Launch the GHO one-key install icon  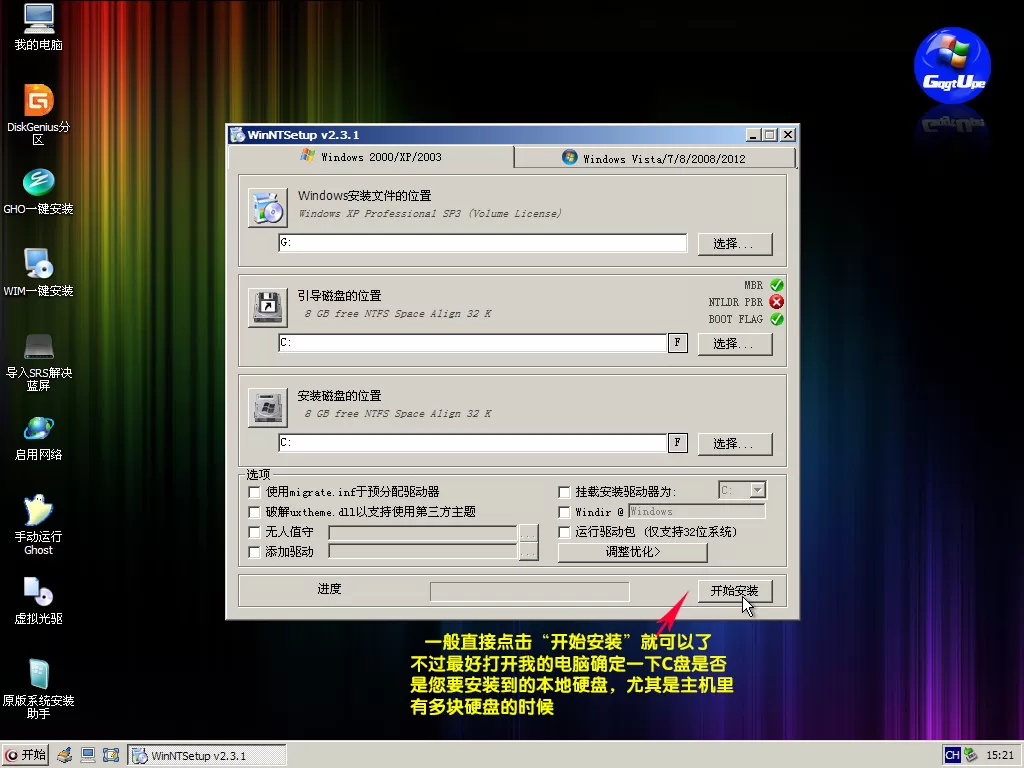(x=38, y=183)
